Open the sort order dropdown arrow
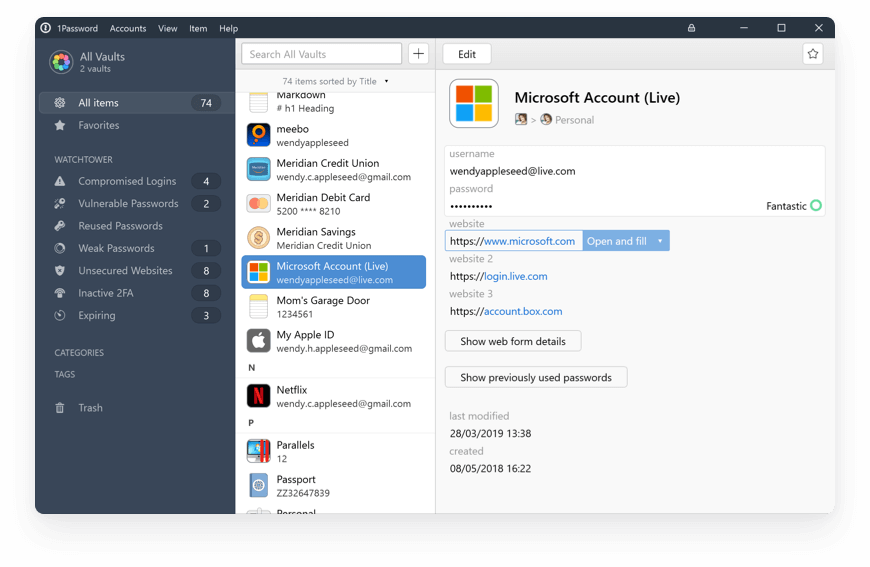 click(386, 82)
